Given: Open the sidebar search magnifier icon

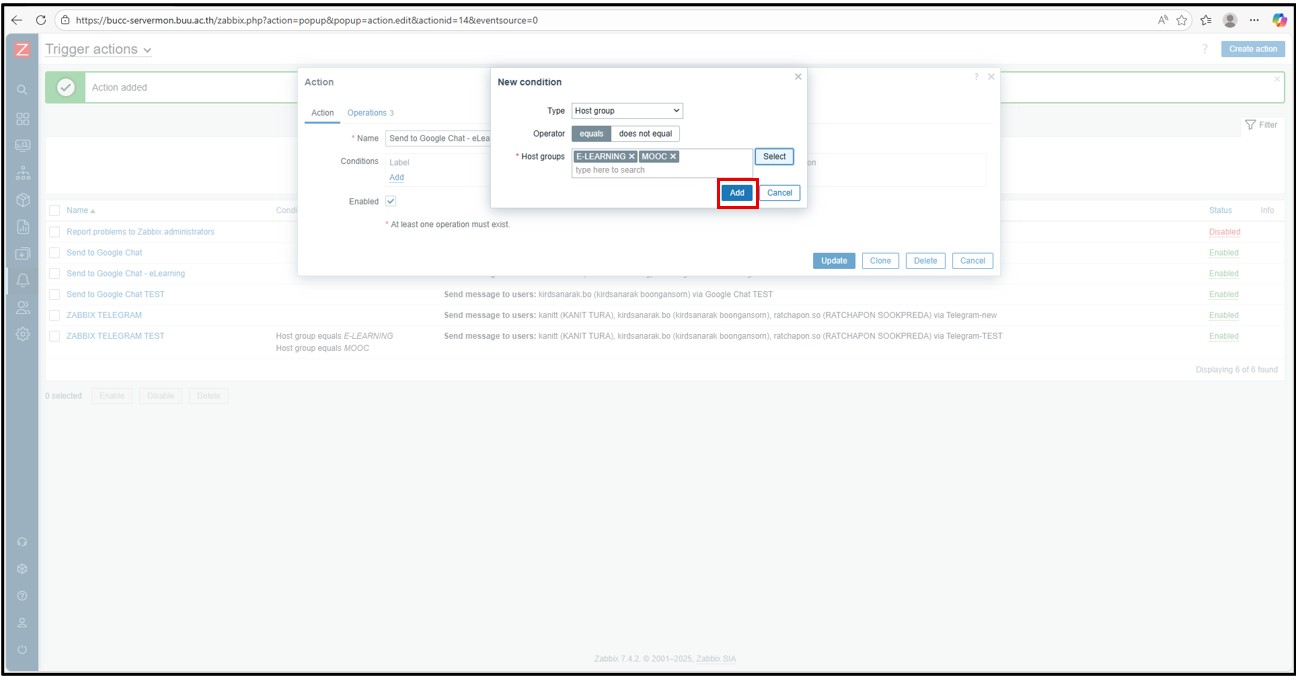Looking at the screenshot, I should pos(22,90).
